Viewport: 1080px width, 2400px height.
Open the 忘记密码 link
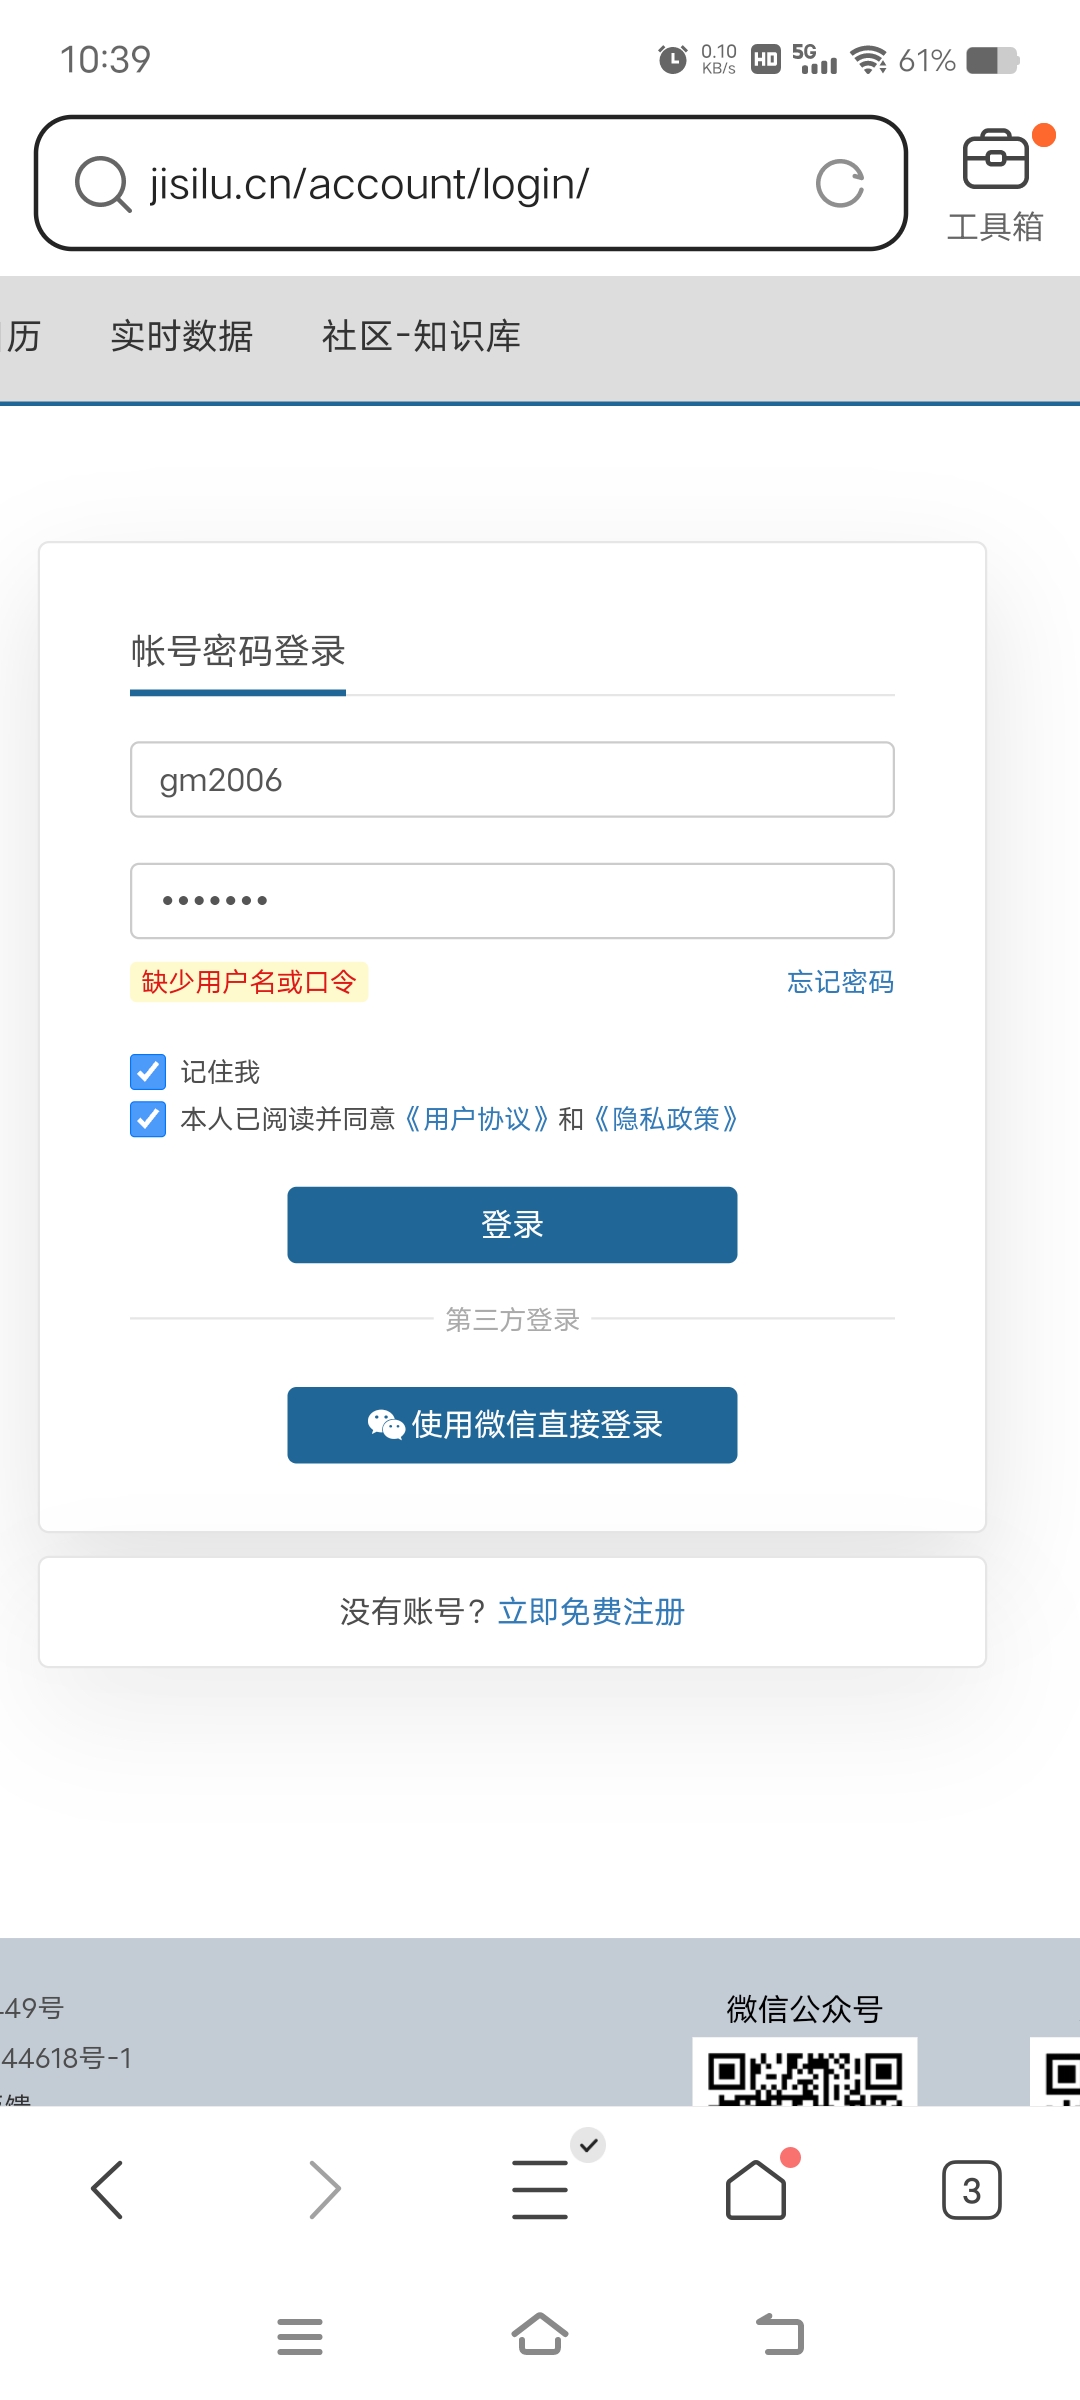coord(840,982)
